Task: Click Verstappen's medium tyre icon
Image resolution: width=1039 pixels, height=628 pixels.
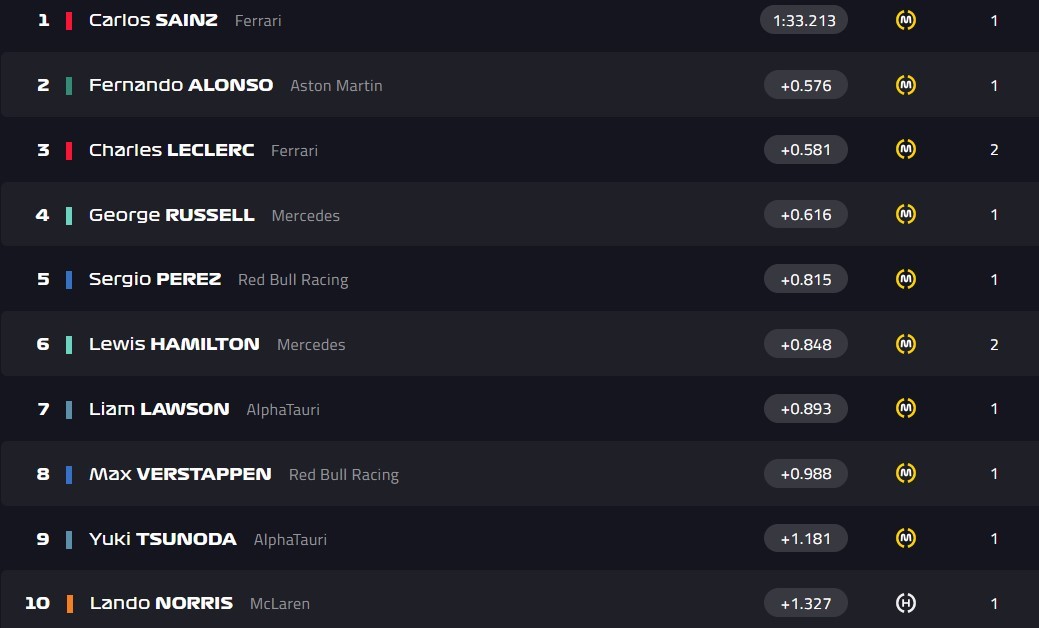Action: (905, 473)
